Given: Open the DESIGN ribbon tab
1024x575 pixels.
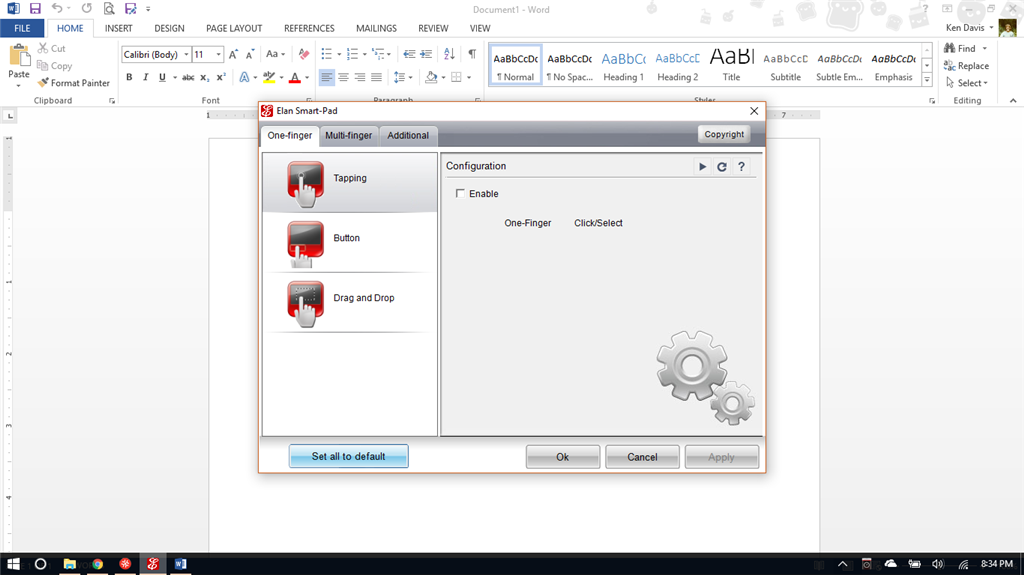Looking at the screenshot, I should point(169,28).
